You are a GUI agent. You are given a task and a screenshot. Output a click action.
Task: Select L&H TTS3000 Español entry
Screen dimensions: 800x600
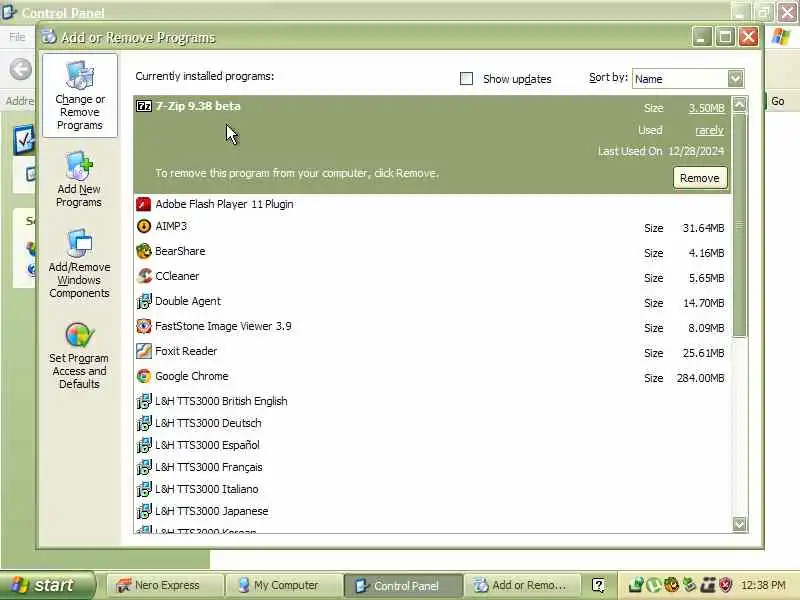click(x=432, y=445)
